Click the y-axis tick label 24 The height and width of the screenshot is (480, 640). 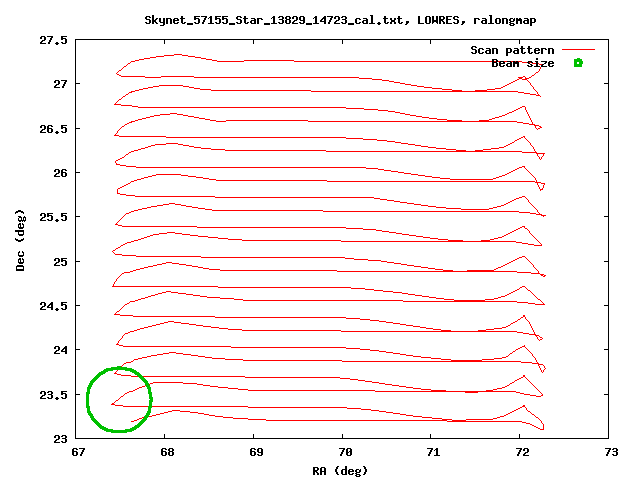pyautogui.click(x=60, y=350)
